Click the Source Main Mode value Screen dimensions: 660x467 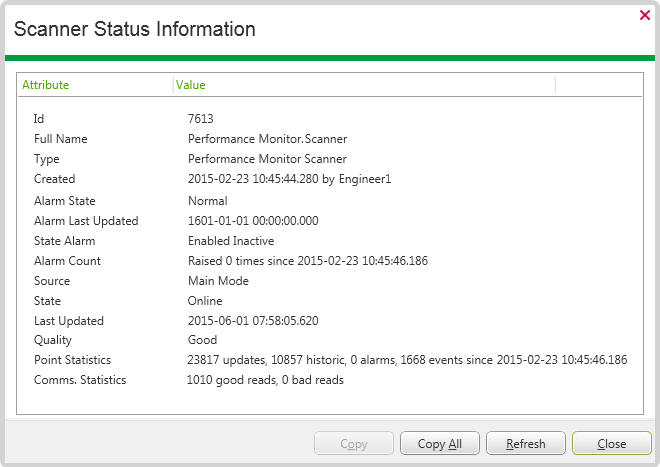pos(218,281)
